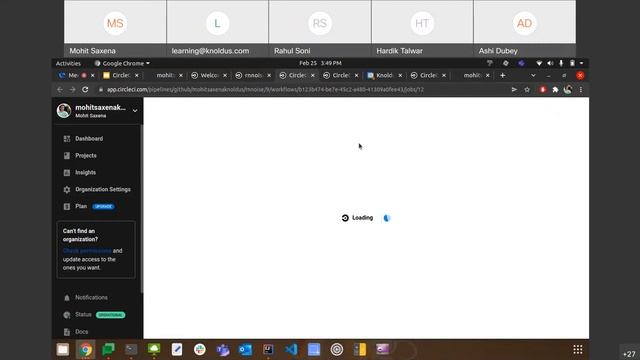This screenshot has width=640, height=360.
Task: Go back in Chrome browser history
Action: pyautogui.click(x=60, y=89)
